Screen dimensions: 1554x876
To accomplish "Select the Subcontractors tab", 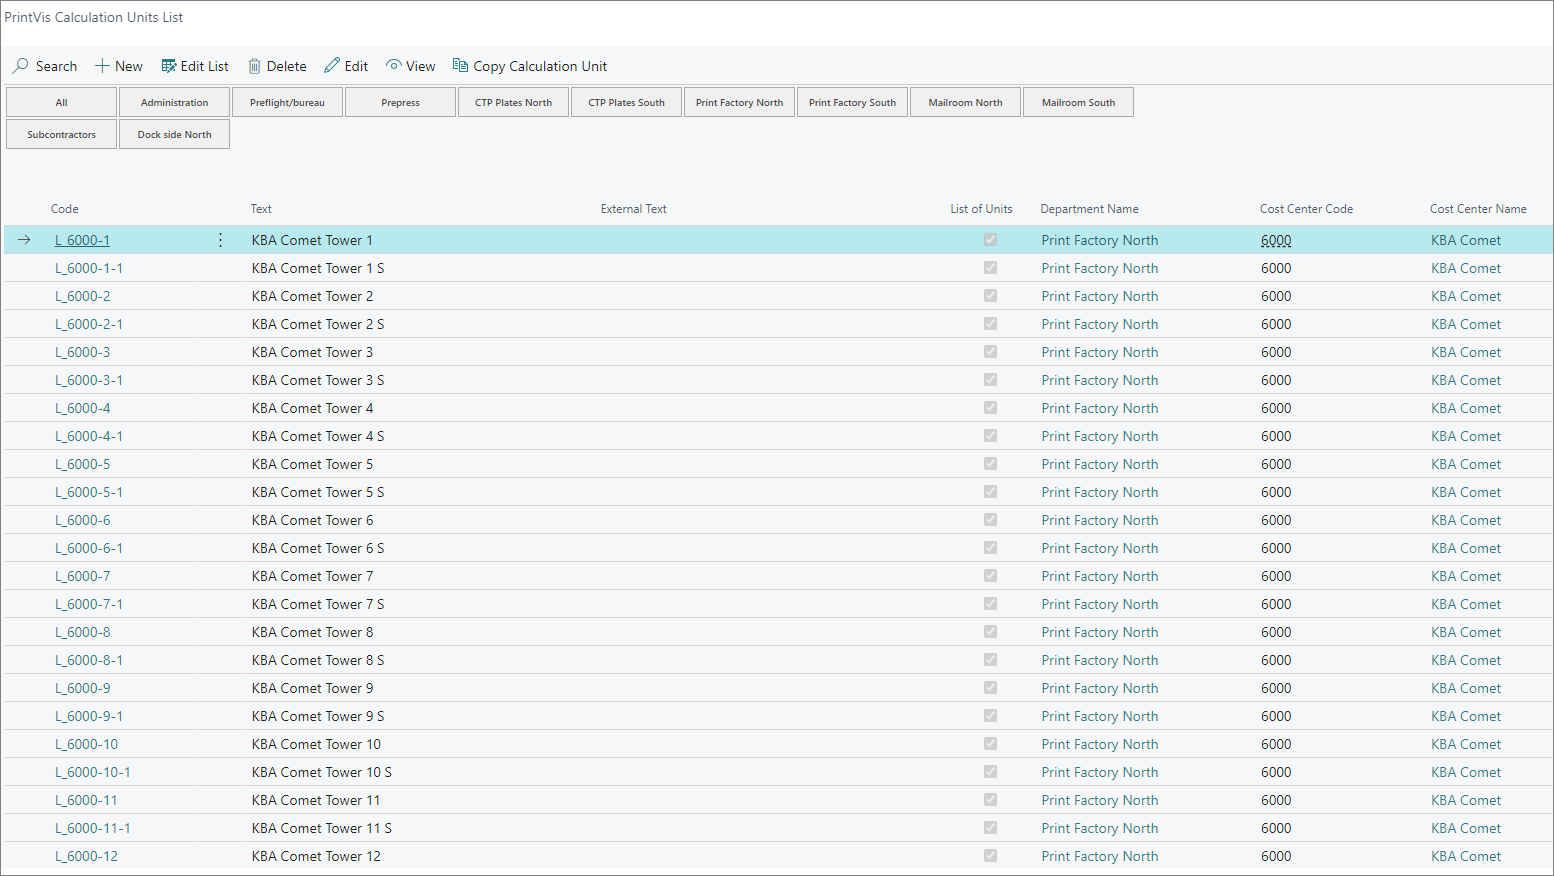I will (62, 135).
